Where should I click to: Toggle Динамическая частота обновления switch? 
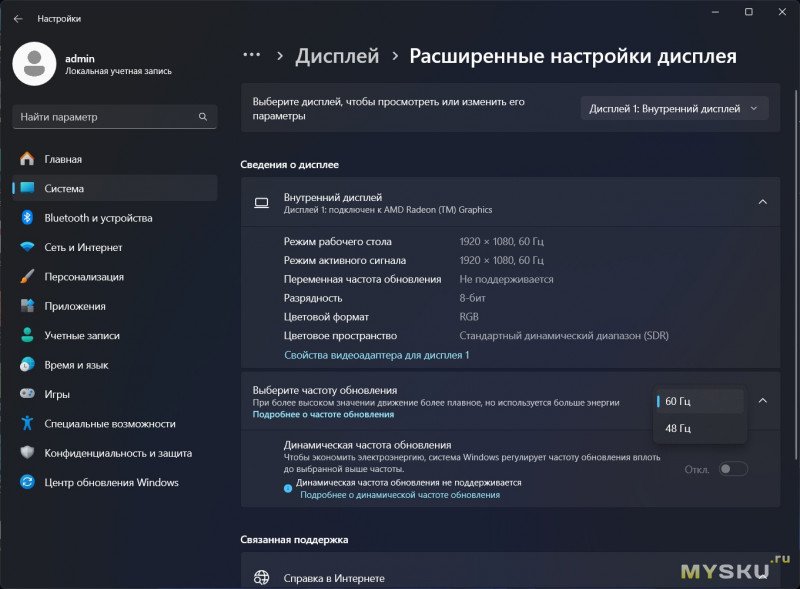coord(733,469)
